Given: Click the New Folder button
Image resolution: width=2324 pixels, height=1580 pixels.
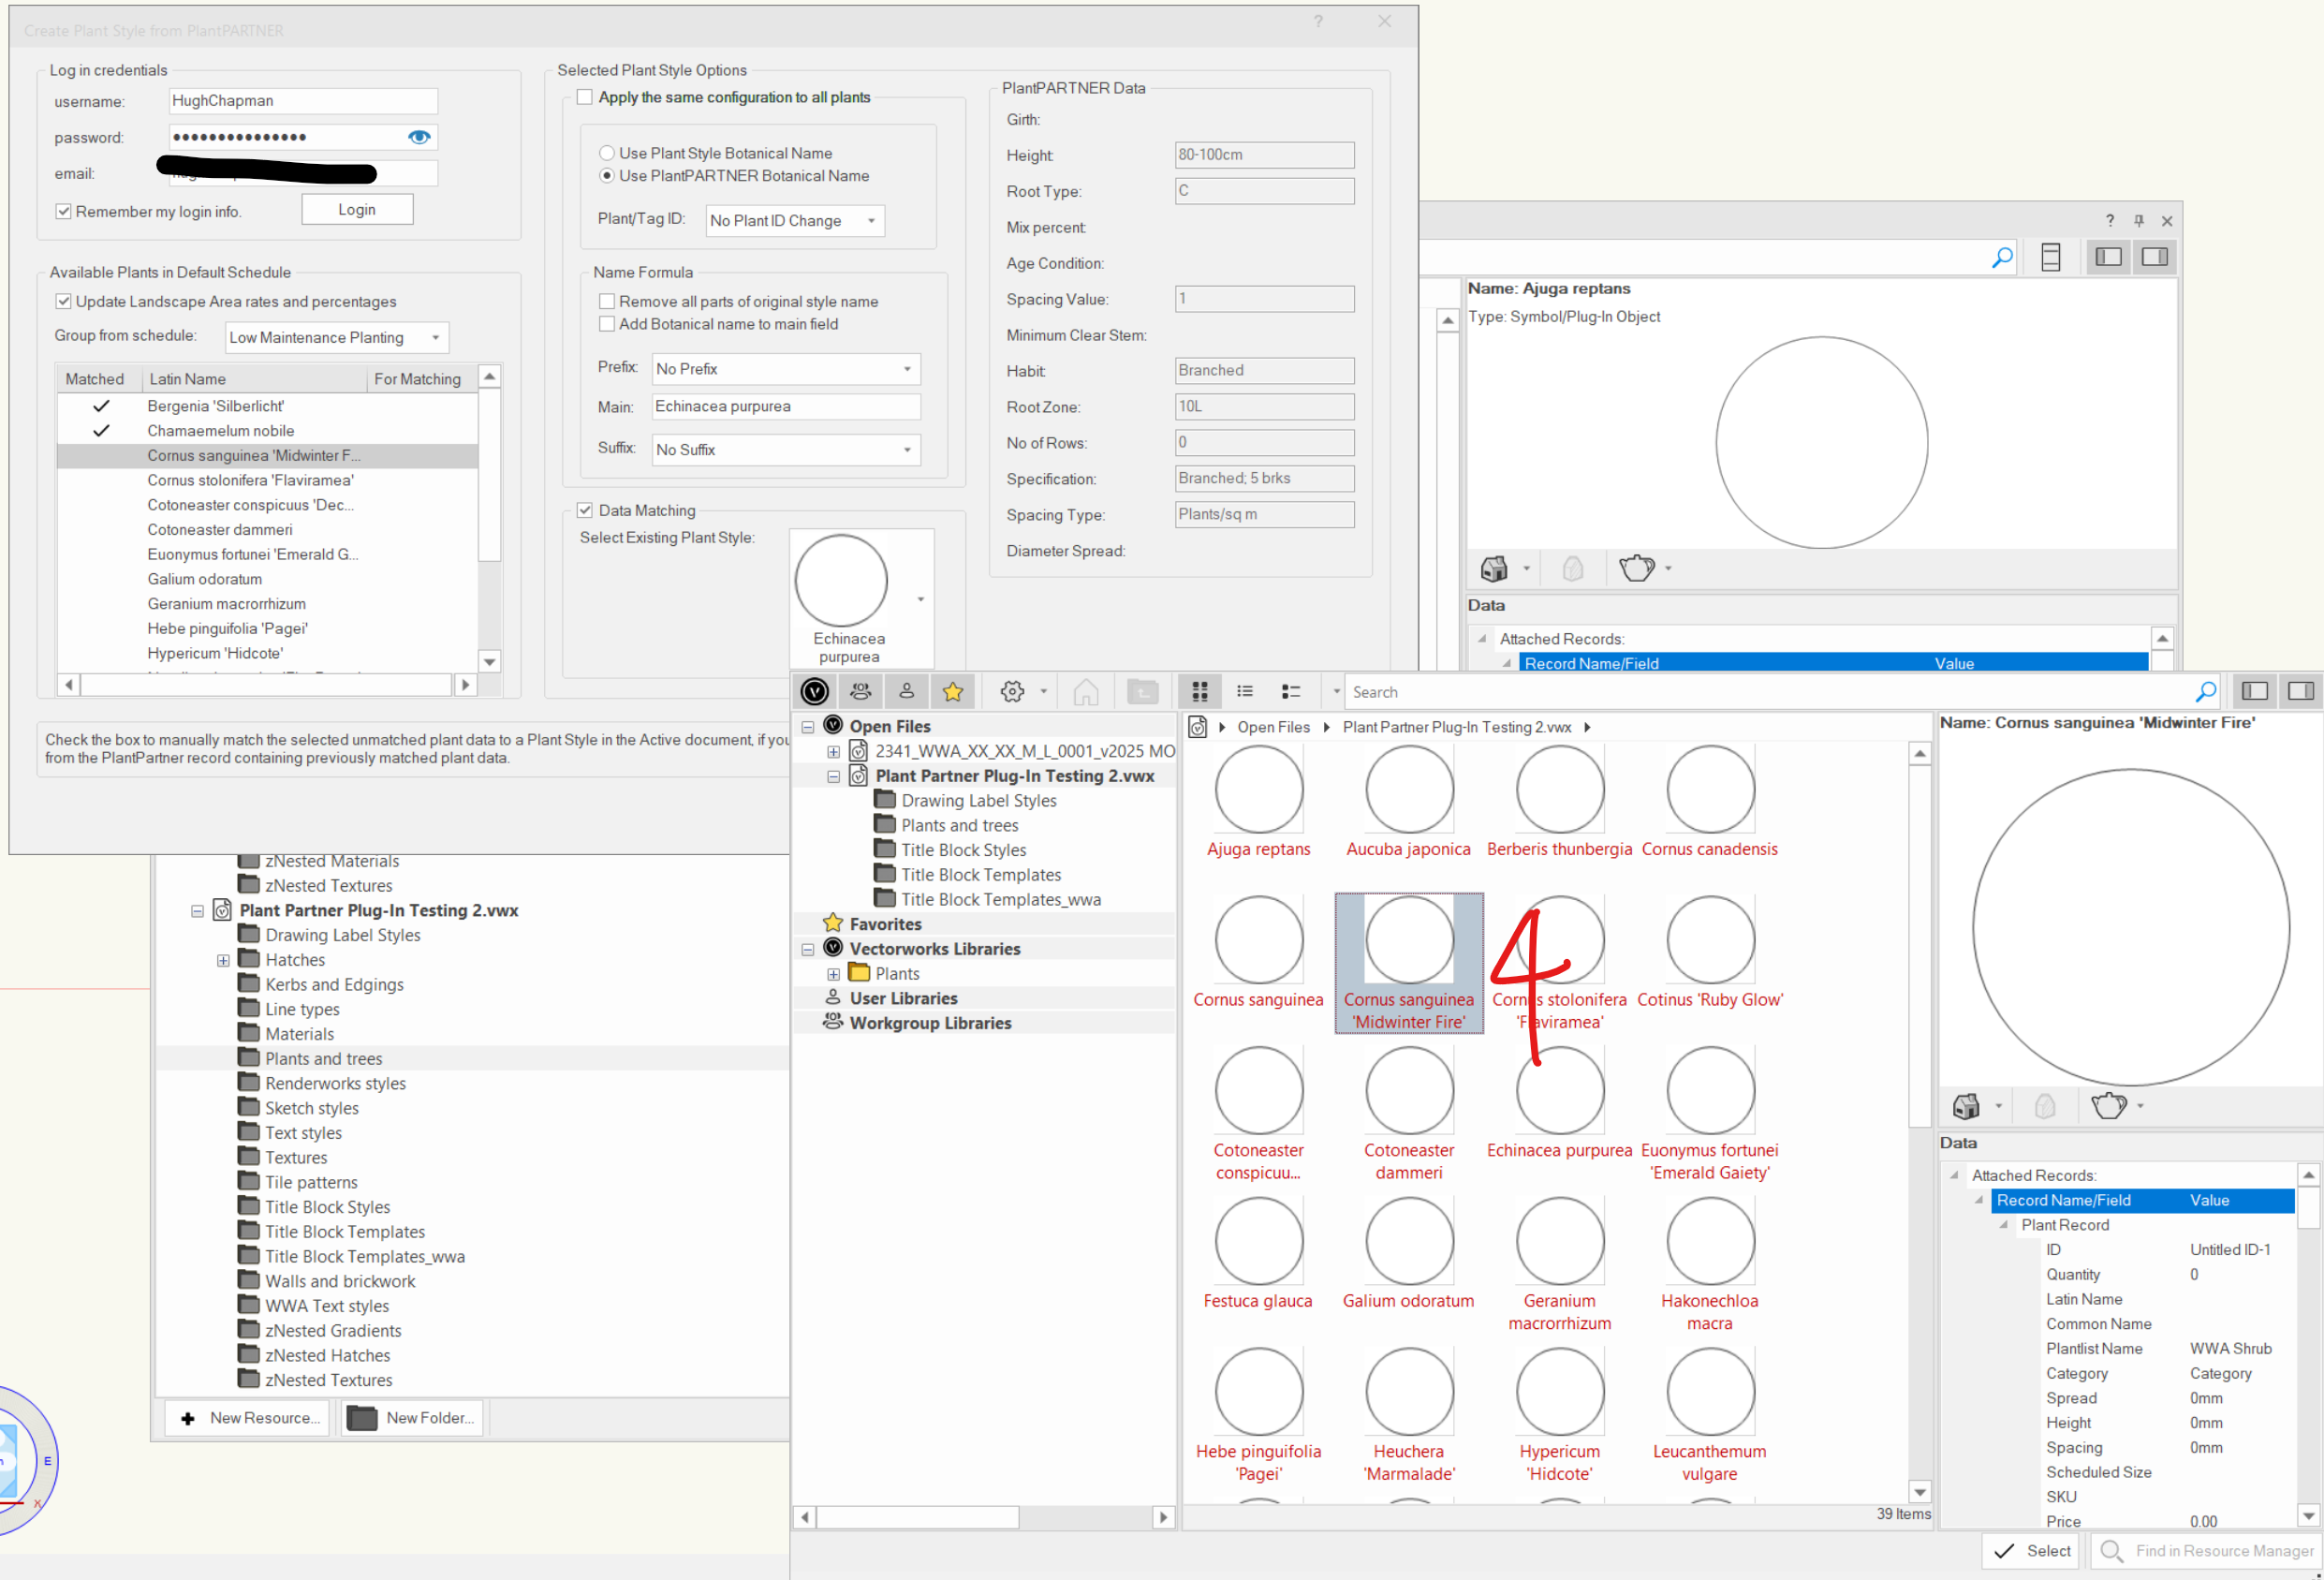Looking at the screenshot, I should 412,1418.
